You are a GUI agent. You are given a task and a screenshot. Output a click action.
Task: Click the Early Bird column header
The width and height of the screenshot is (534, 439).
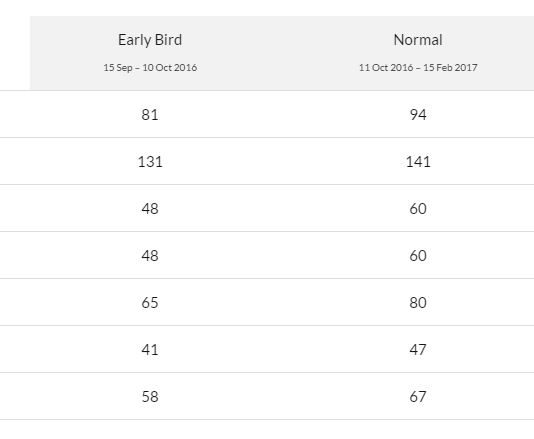pos(150,40)
